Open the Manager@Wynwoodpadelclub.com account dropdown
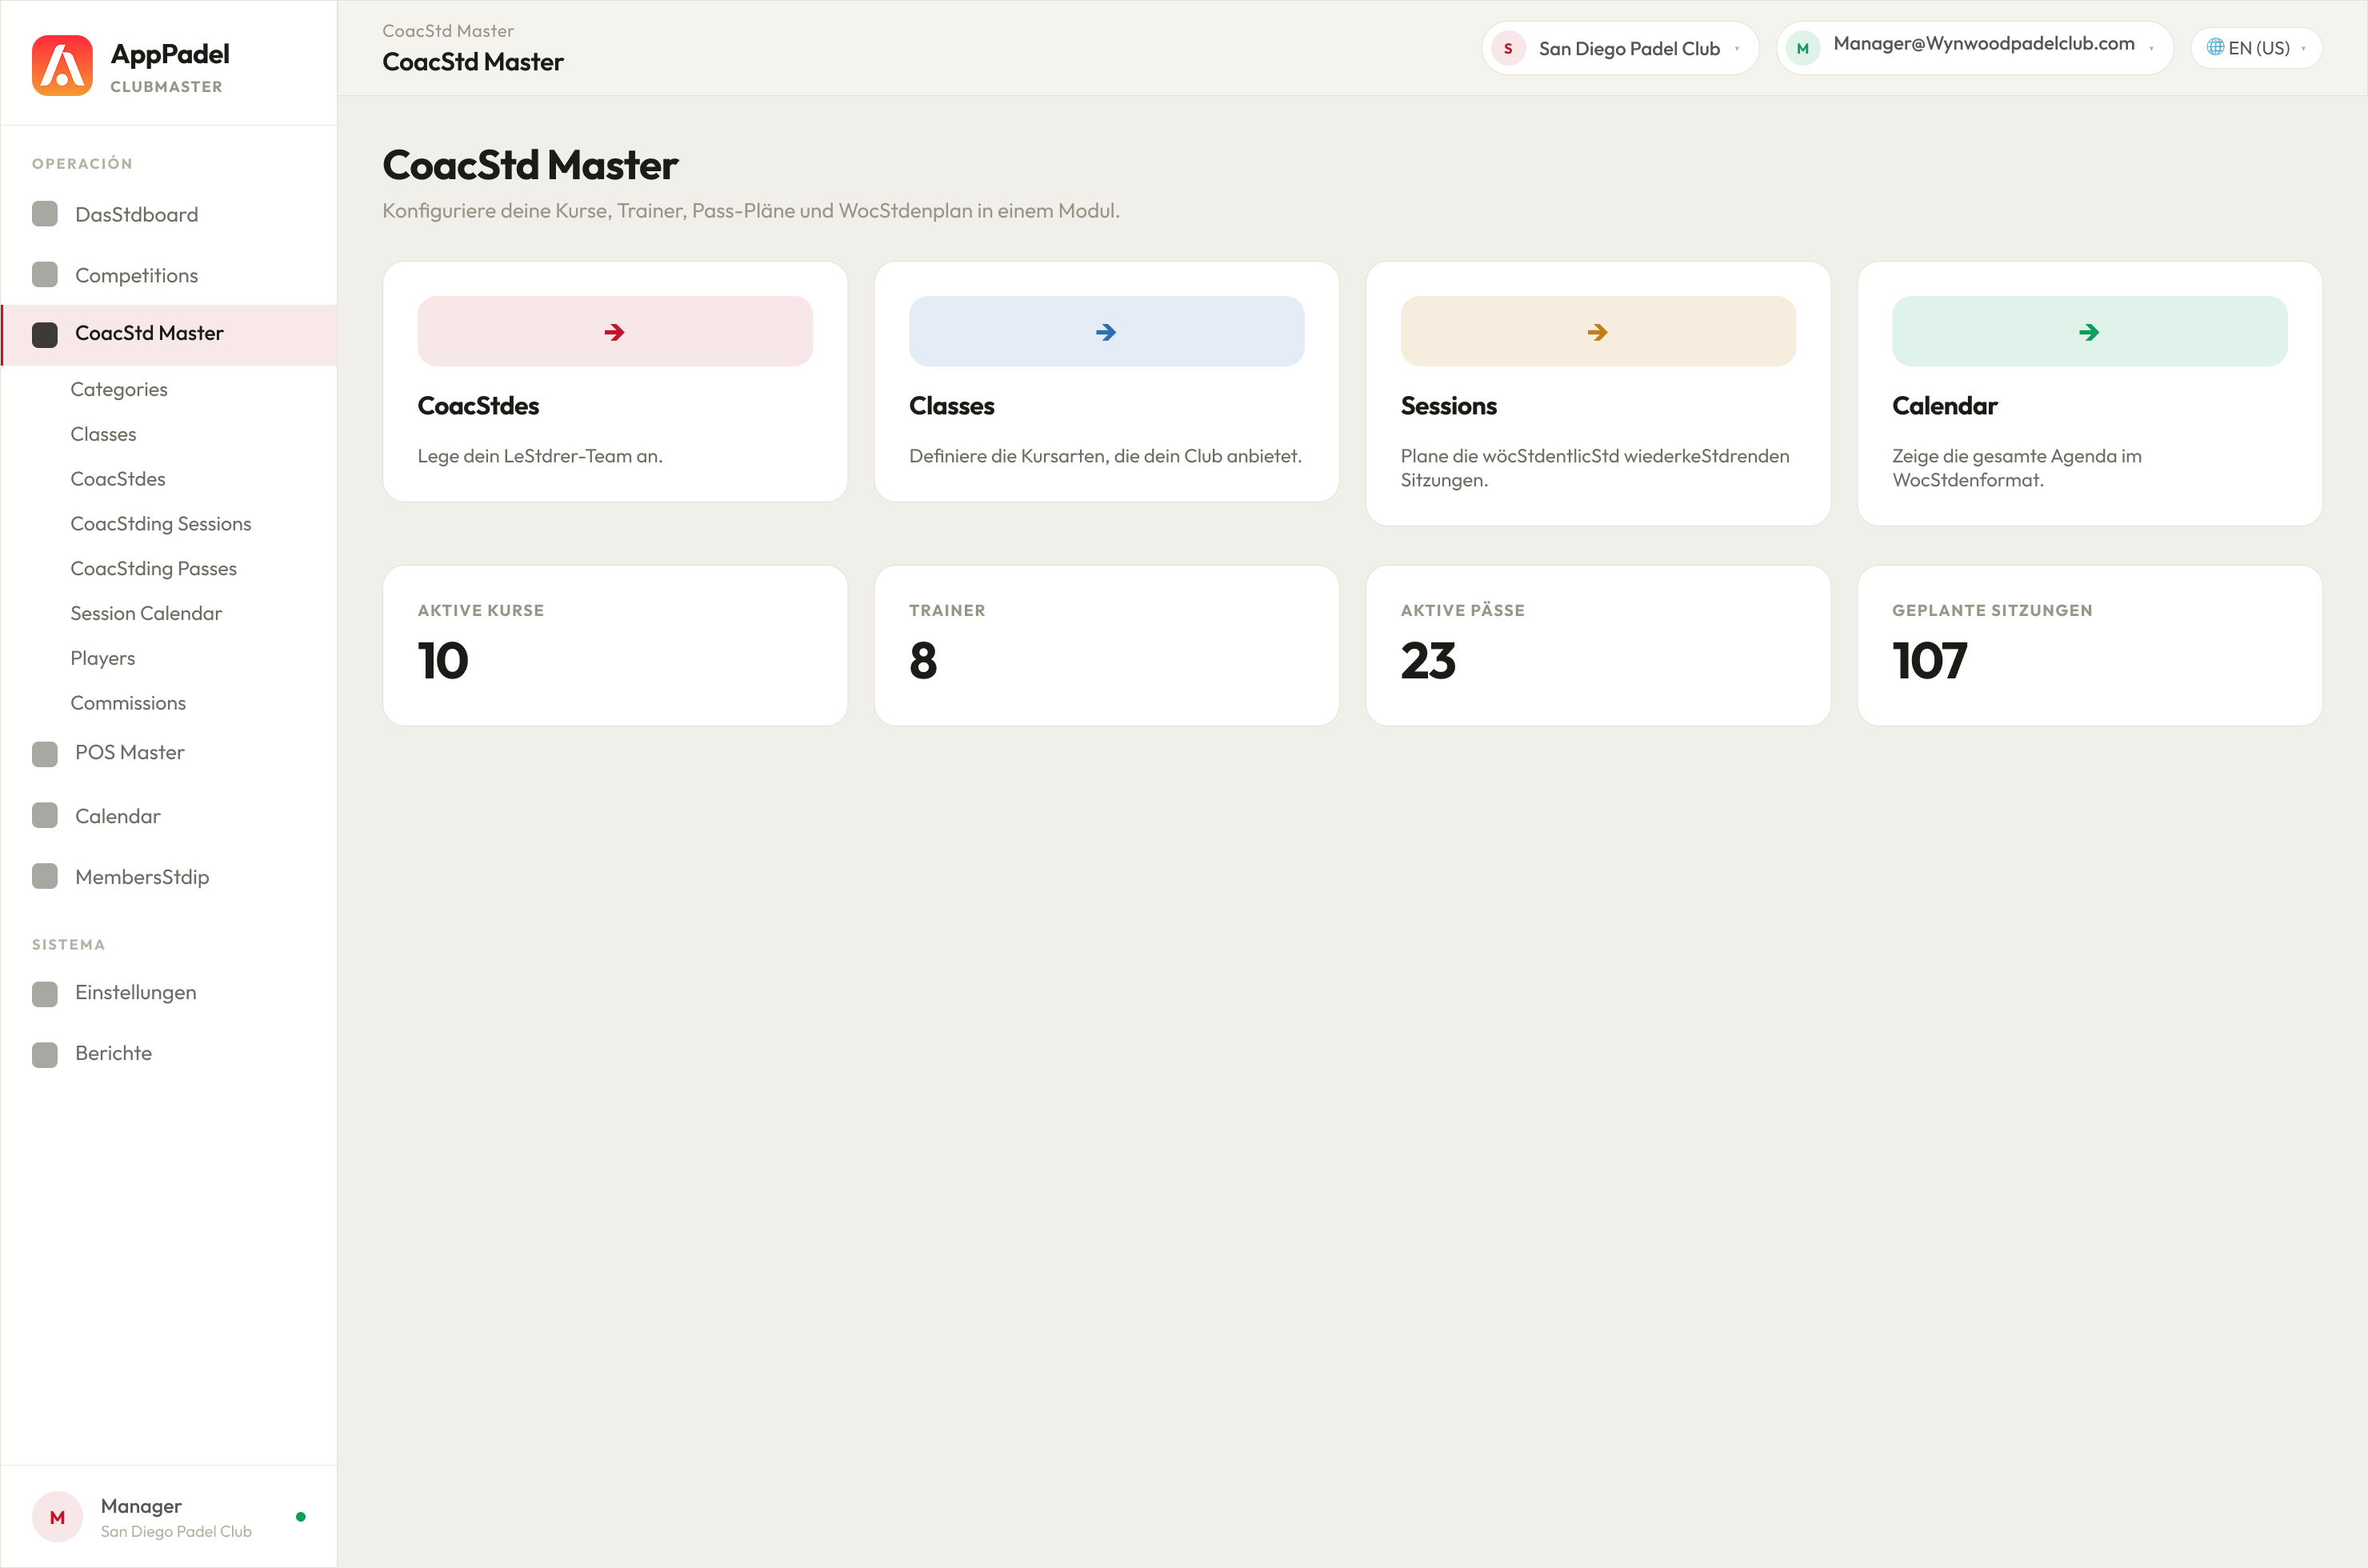 (x=1974, y=48)
